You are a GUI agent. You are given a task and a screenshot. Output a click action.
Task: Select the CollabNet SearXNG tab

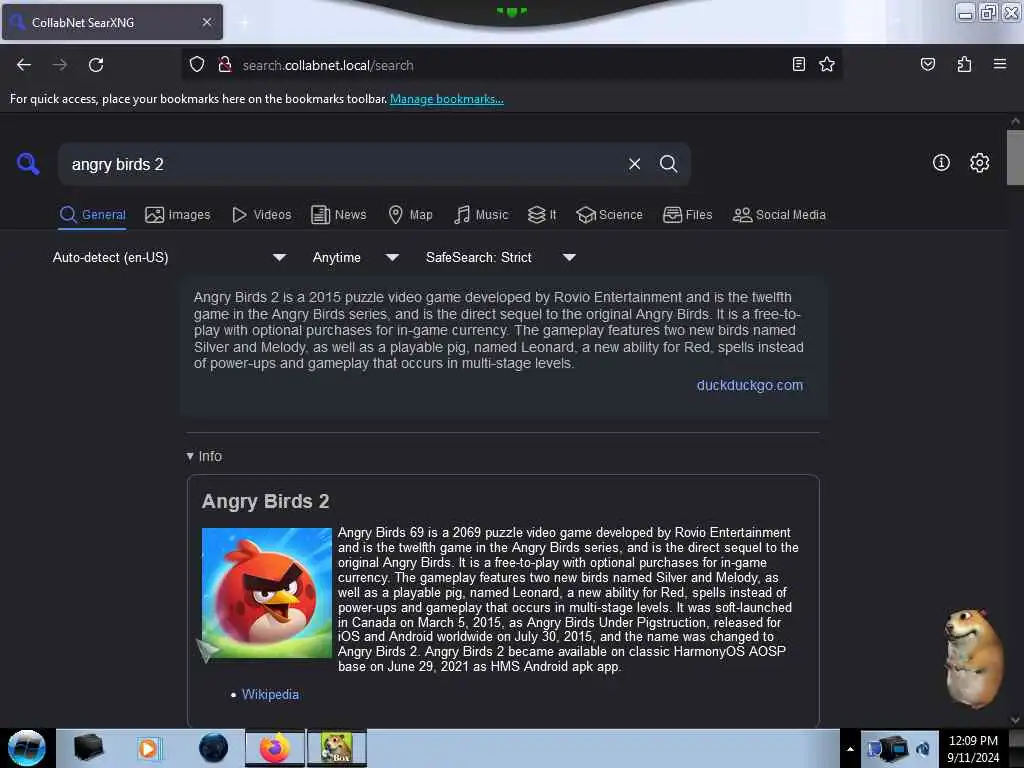pos(112,22)
